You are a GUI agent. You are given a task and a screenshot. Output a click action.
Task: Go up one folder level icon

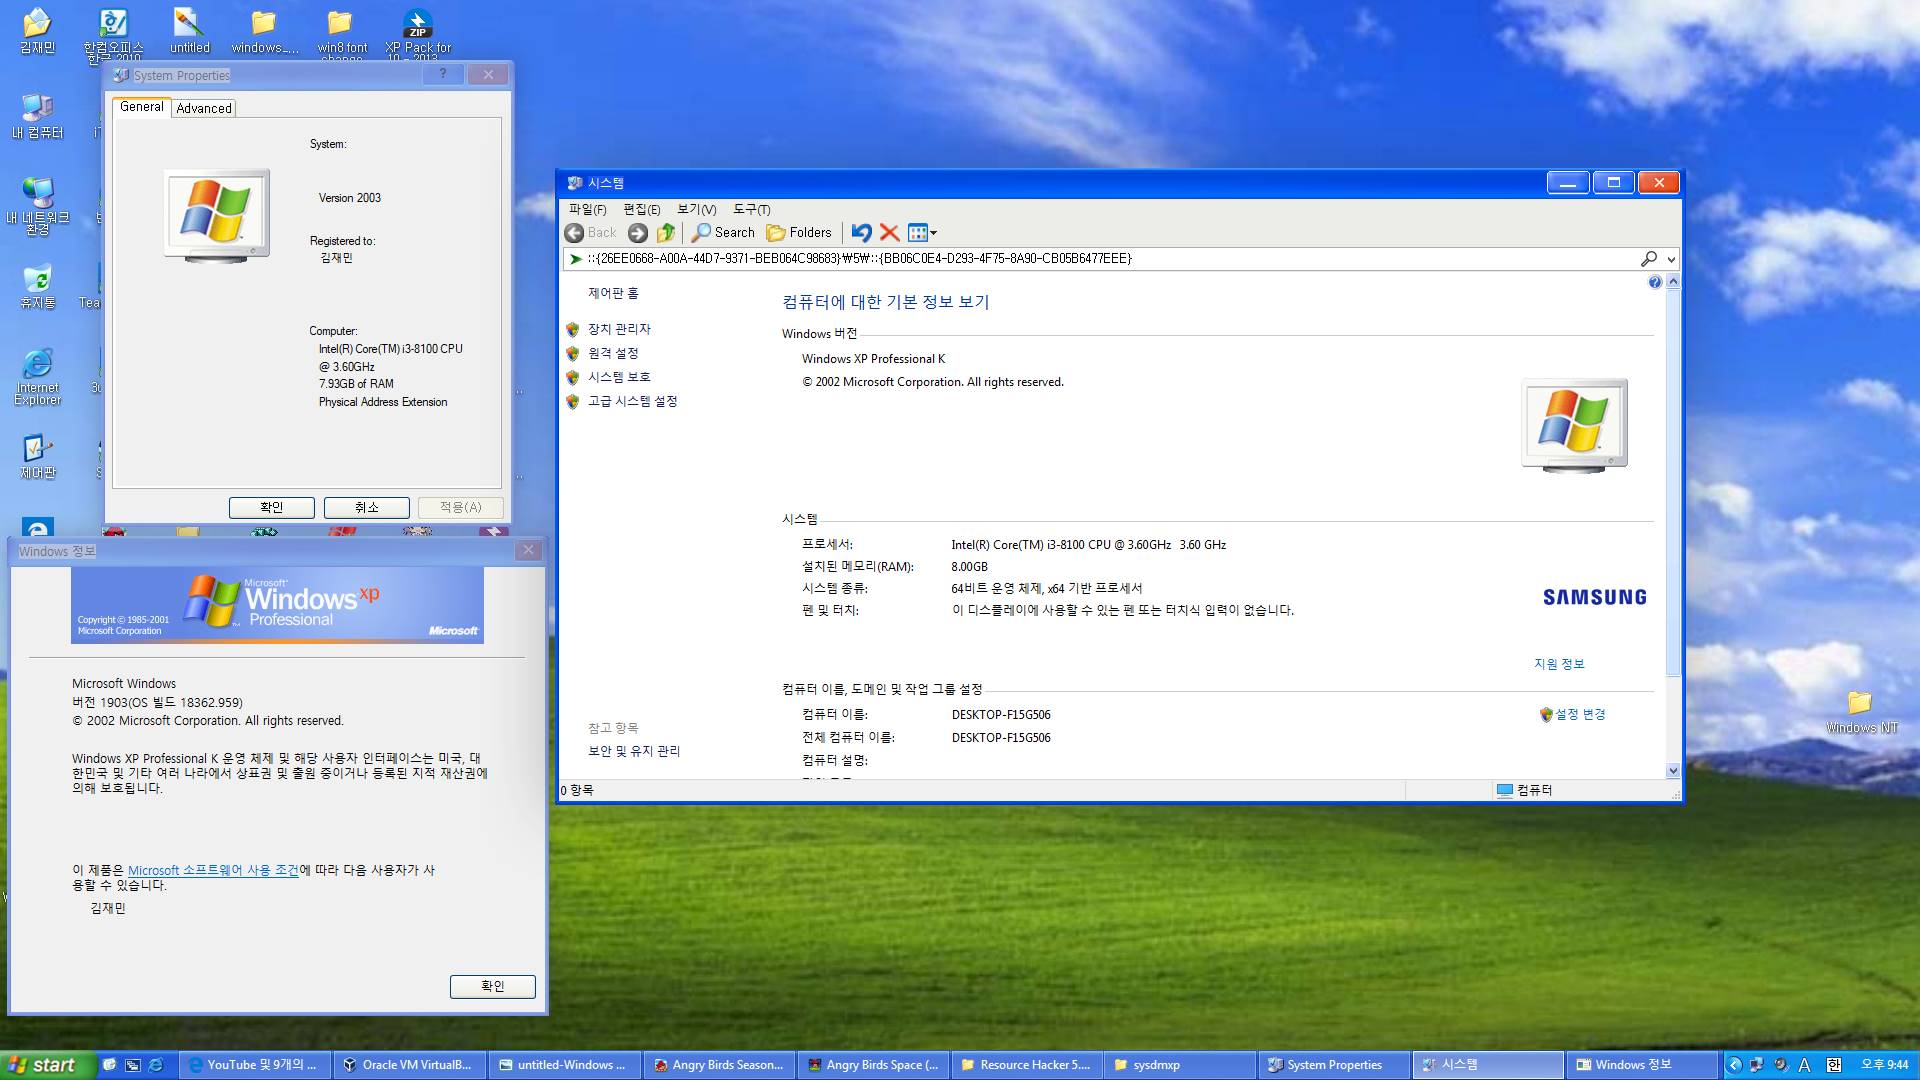(666, 233)
